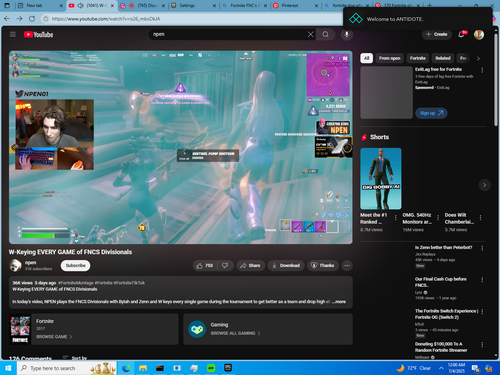Show hidden system tray icons
The width and height of the screenshot is (500, 375).
coord(441,368)
